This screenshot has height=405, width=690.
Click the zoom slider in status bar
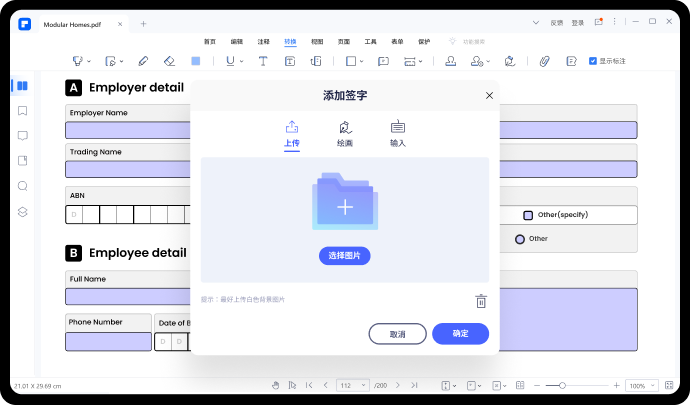pyautogui.click(x=563, y=385)
